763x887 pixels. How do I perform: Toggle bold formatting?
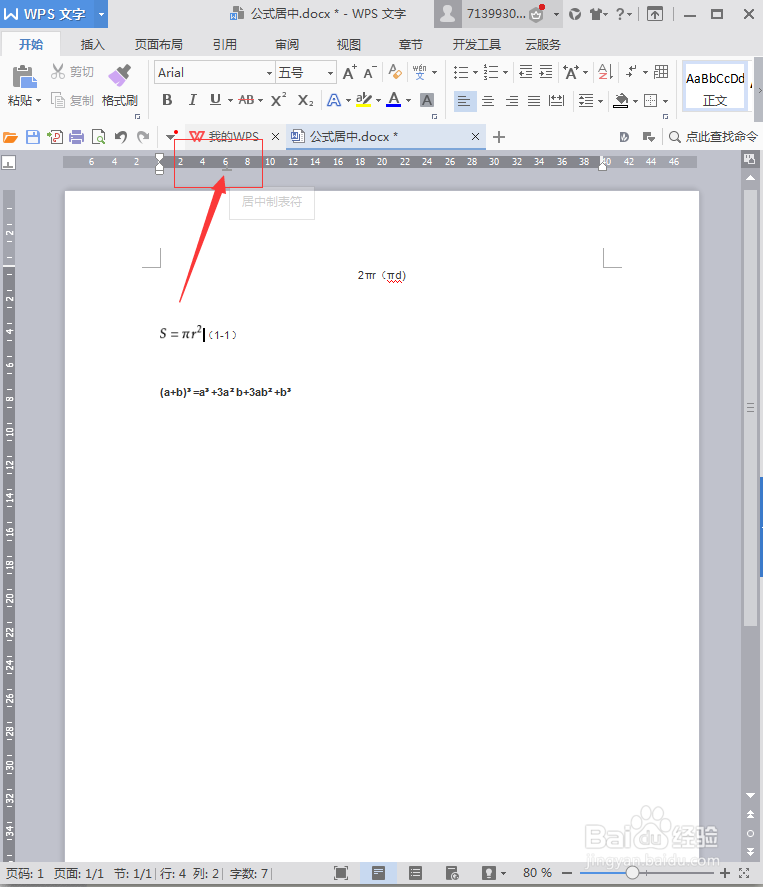167,100
